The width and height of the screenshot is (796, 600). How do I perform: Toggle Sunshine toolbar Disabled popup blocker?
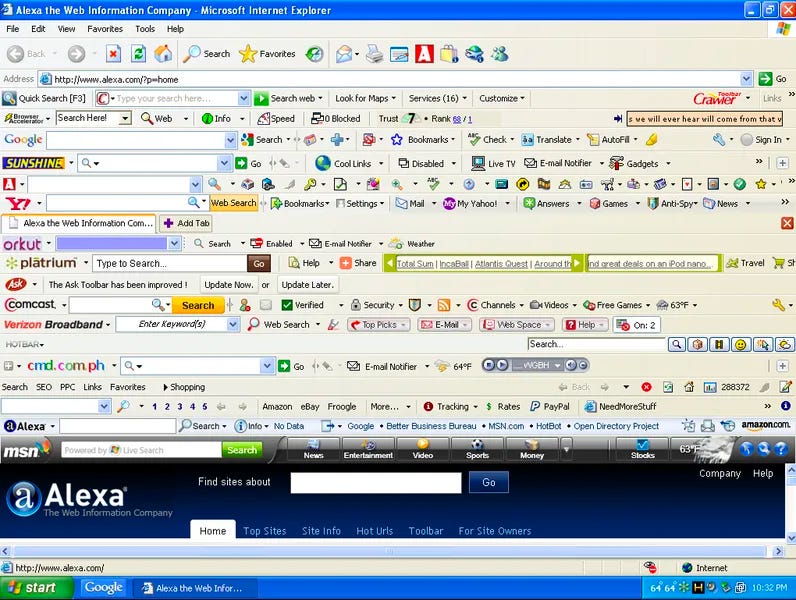click(x=421, y=163)
